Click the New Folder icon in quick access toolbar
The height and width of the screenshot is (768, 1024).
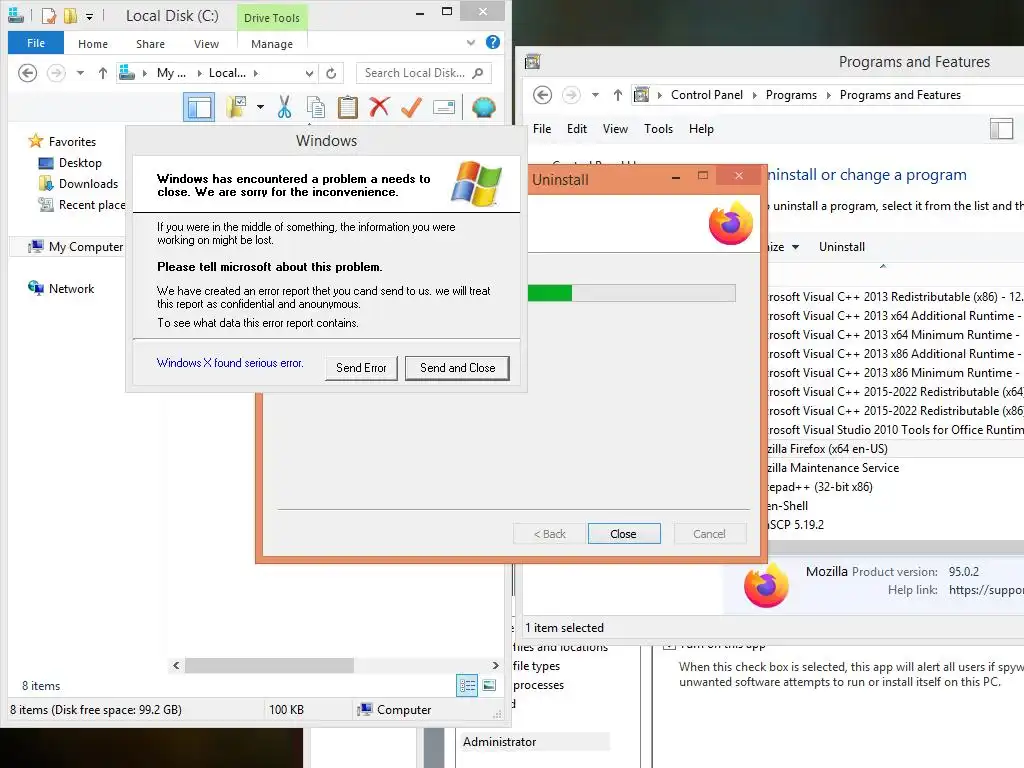(70, 15)
